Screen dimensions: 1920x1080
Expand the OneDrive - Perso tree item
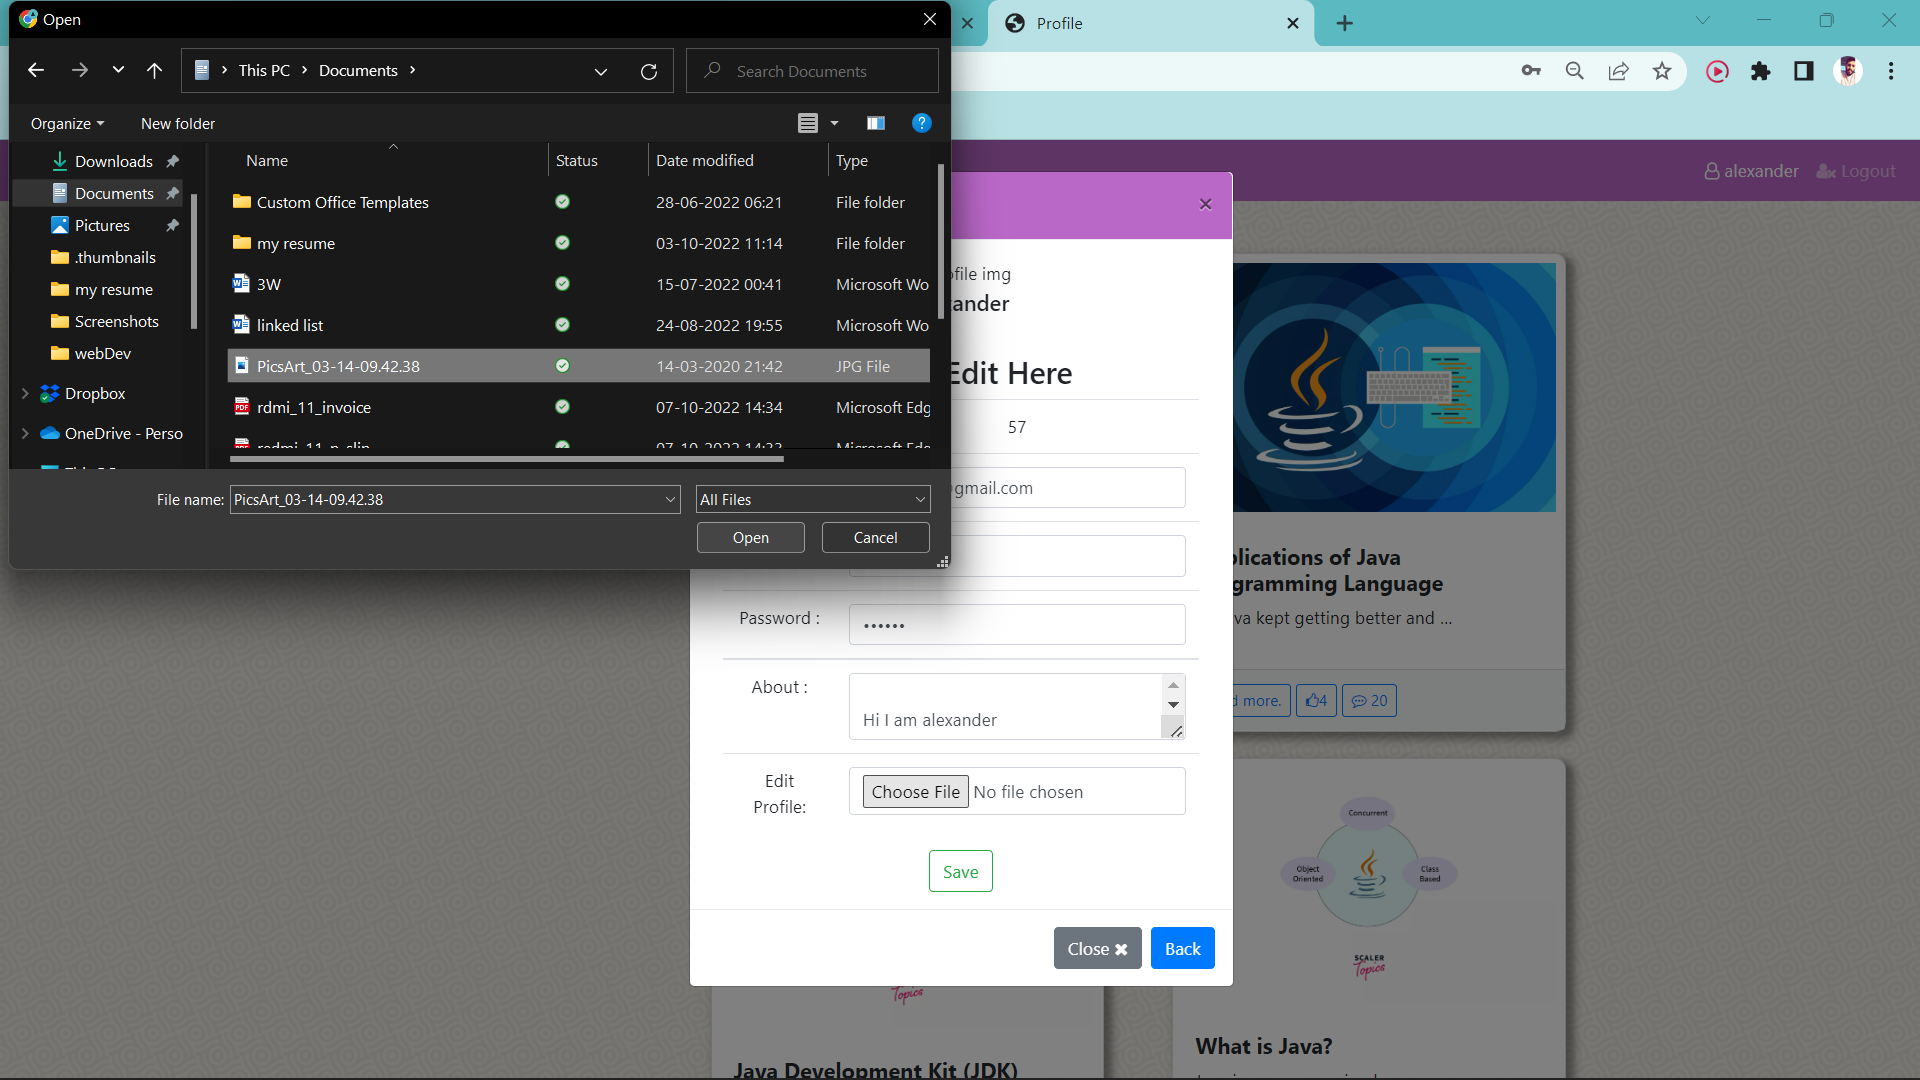coord(25,433)
